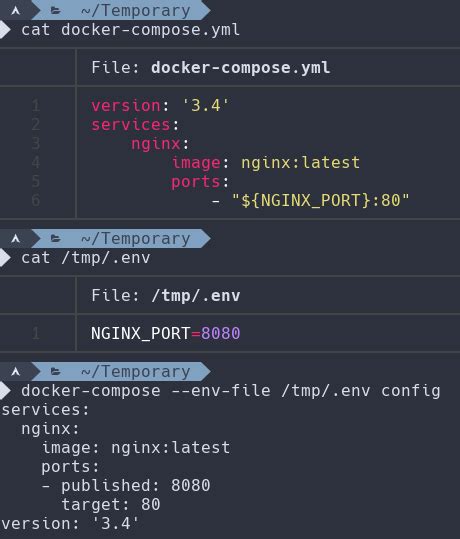Screen dimensions: 460x539
Task: Click the folder icon above cat /tmp/.env
Action: pos(55,238)
